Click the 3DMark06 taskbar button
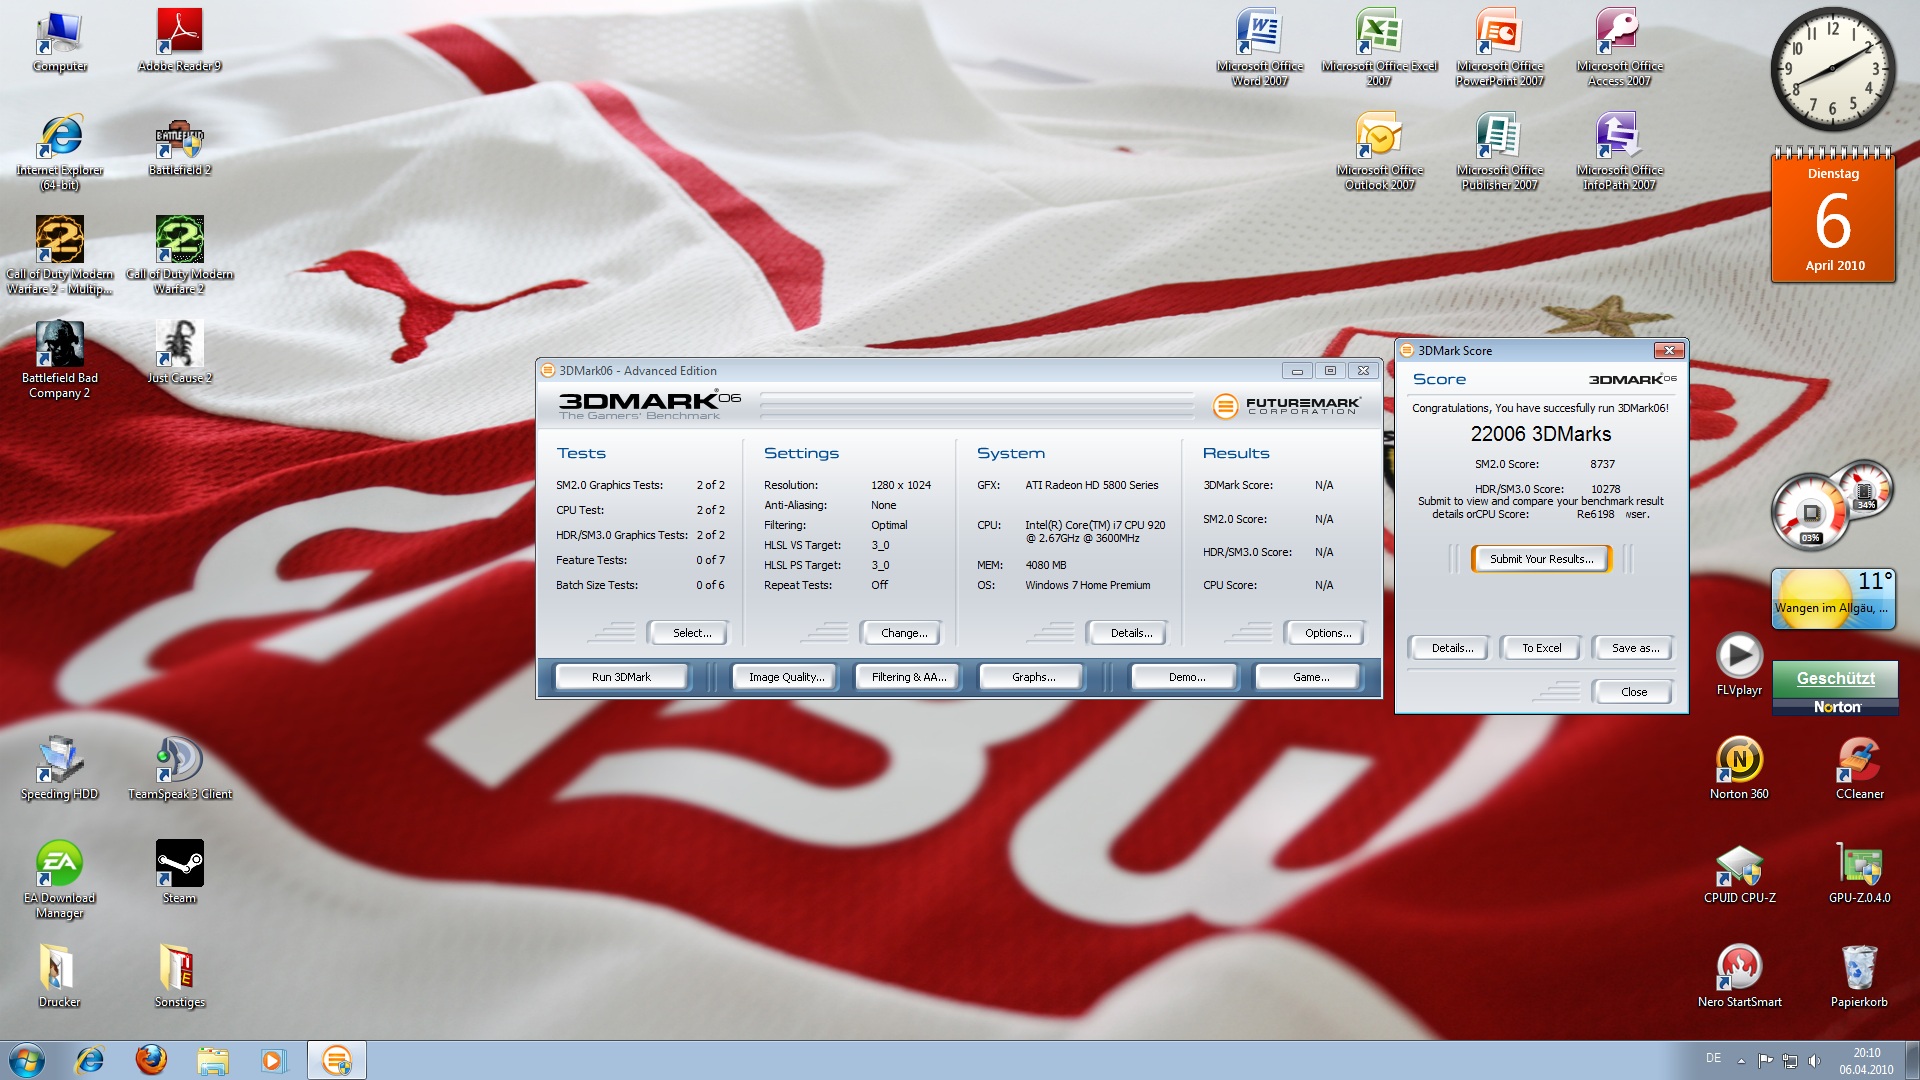 tap(337, 1060)
